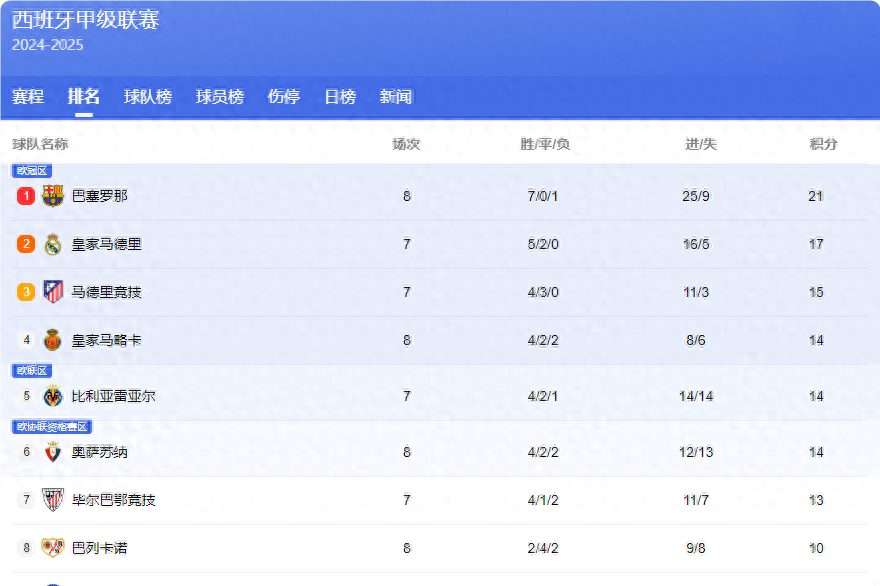Switch to the 球员榜 tab

click(220, 97)
